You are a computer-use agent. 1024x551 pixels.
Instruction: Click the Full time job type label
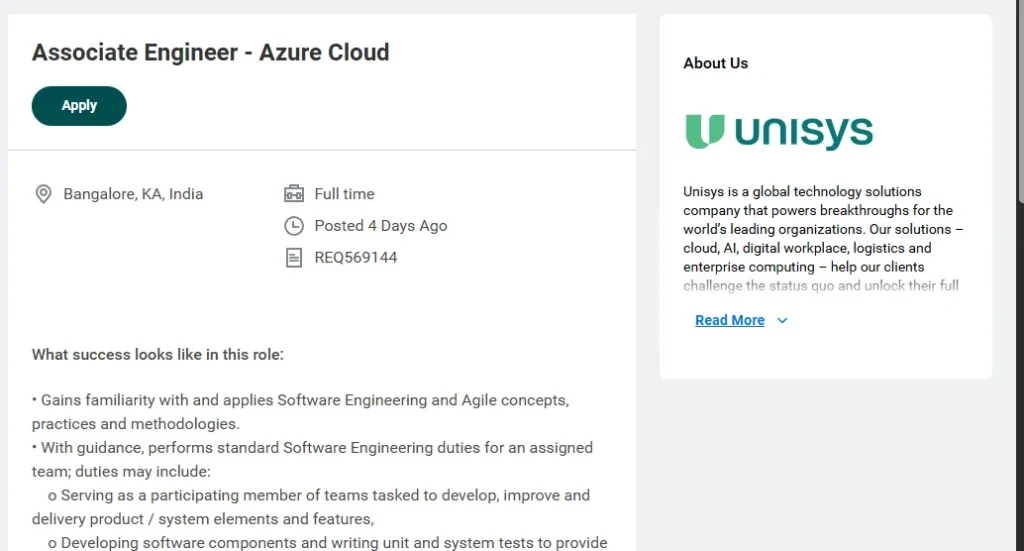(344, 194)
